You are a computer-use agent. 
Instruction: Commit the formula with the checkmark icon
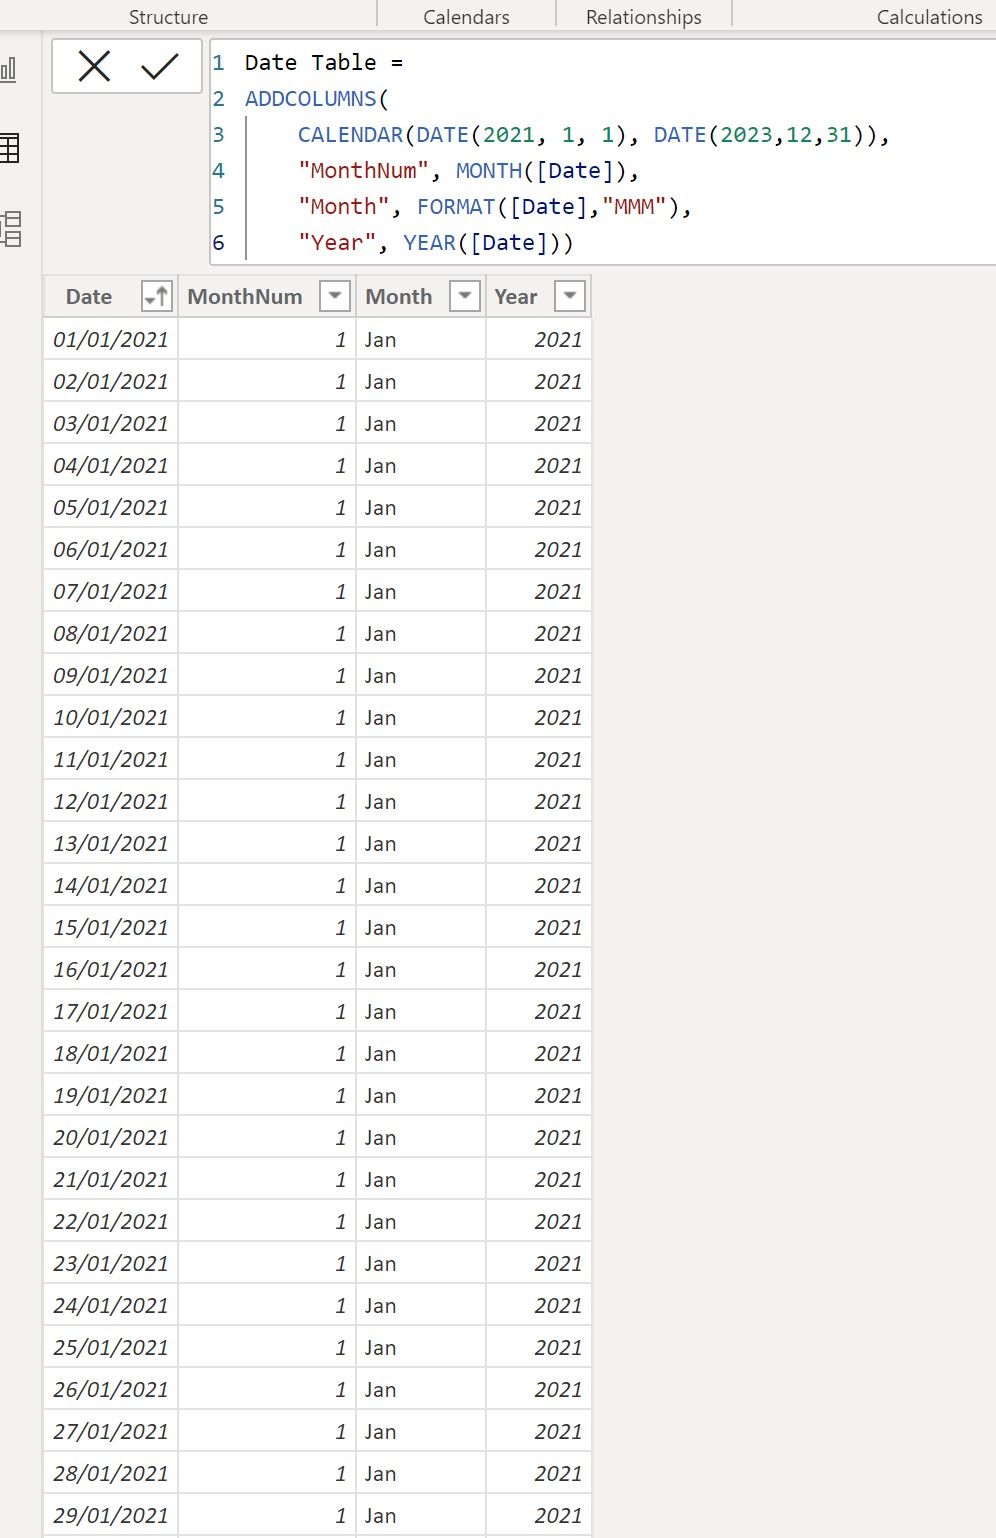coord(159,67)
